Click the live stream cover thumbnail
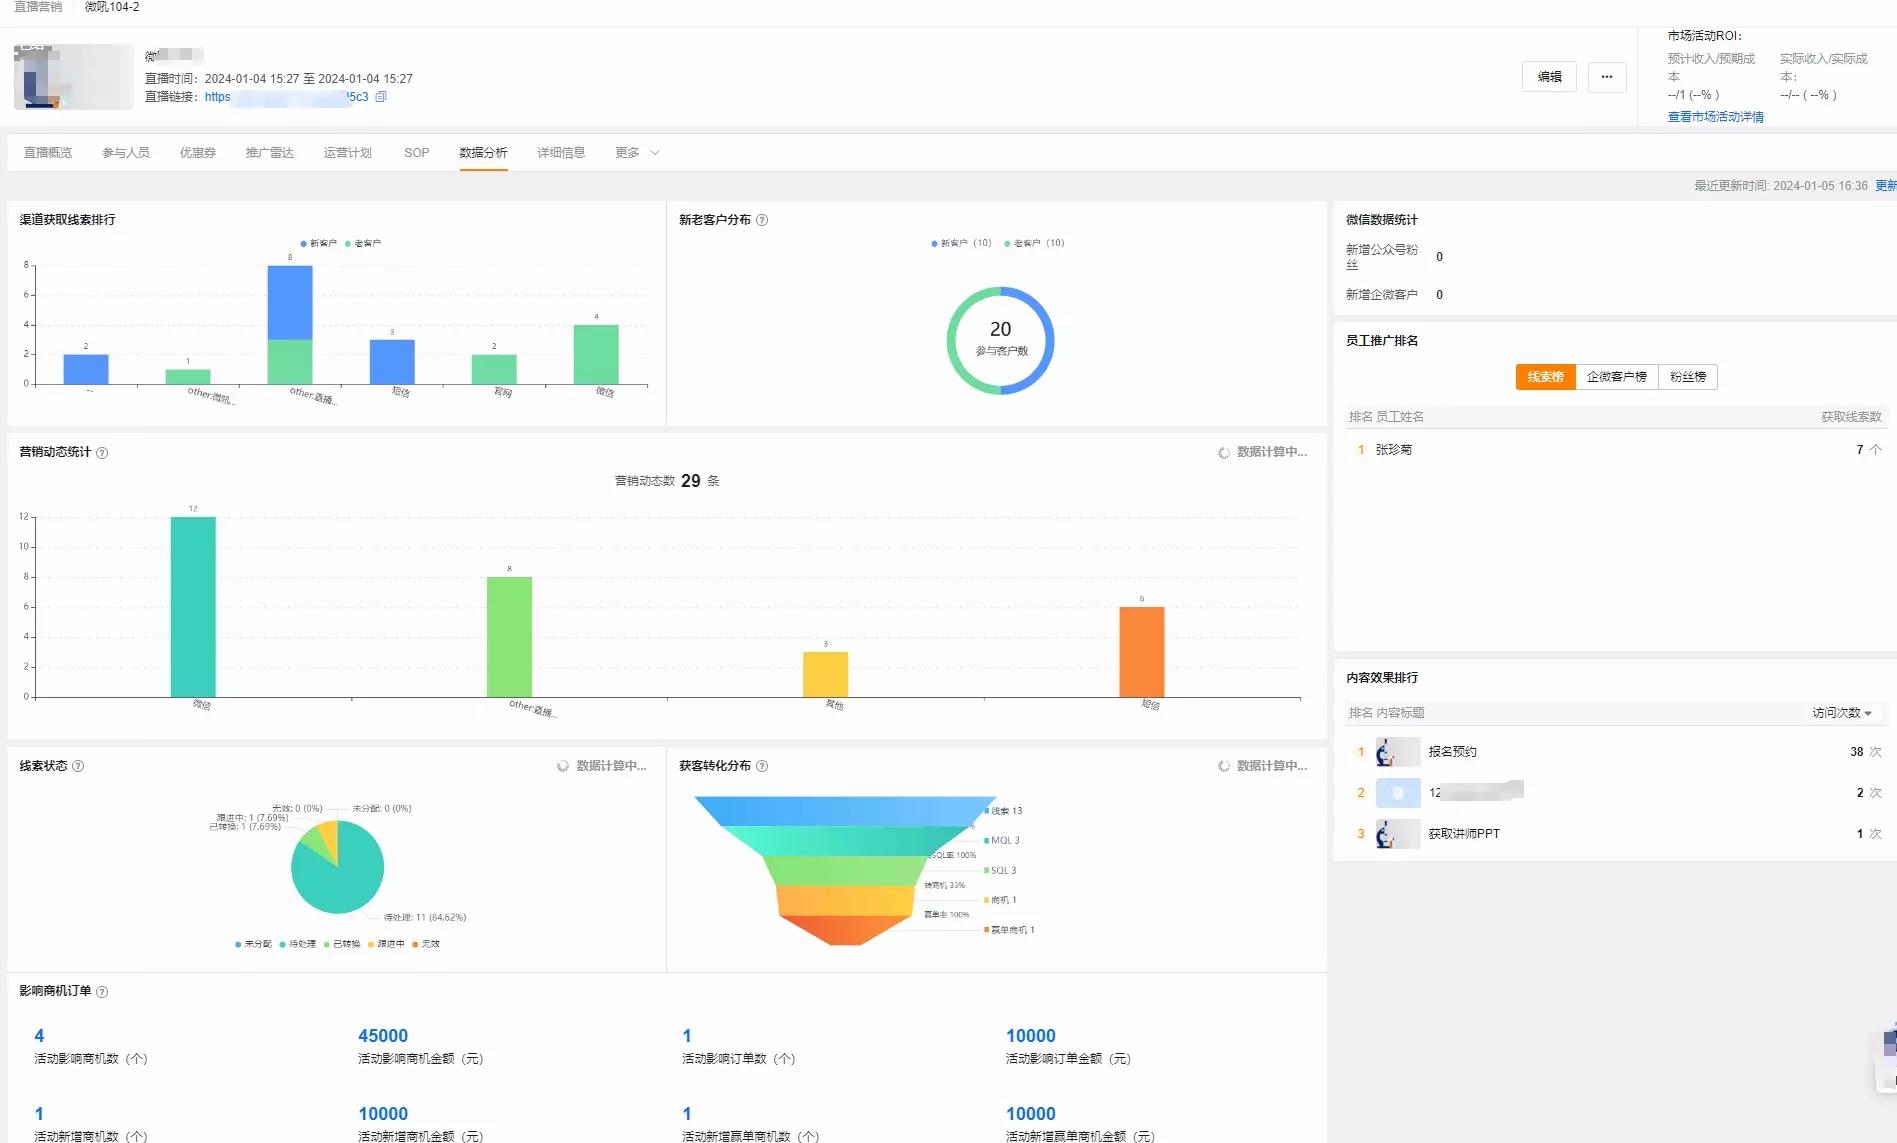 [x=74, y=77]
